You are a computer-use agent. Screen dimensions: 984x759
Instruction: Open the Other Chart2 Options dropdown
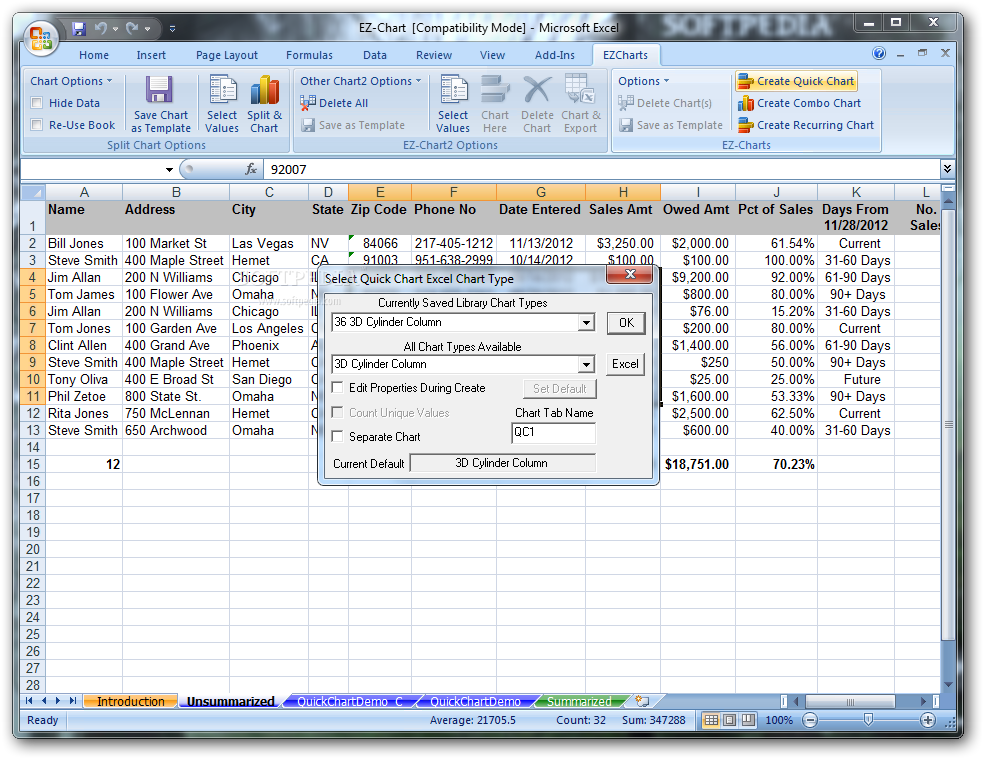tap(360, 81)
